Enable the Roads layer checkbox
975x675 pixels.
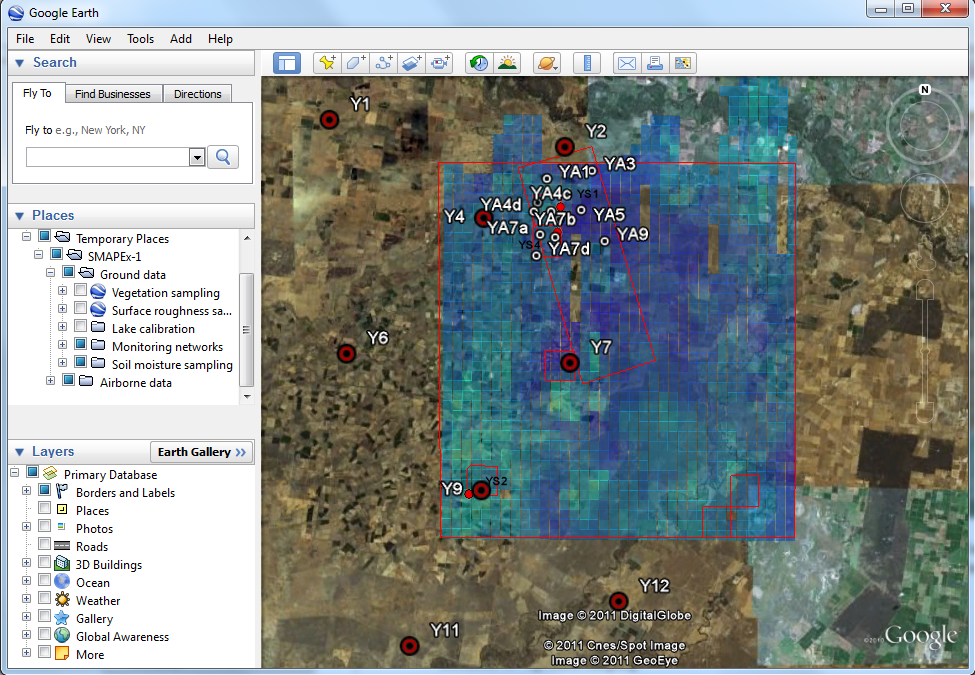(44, 544)
